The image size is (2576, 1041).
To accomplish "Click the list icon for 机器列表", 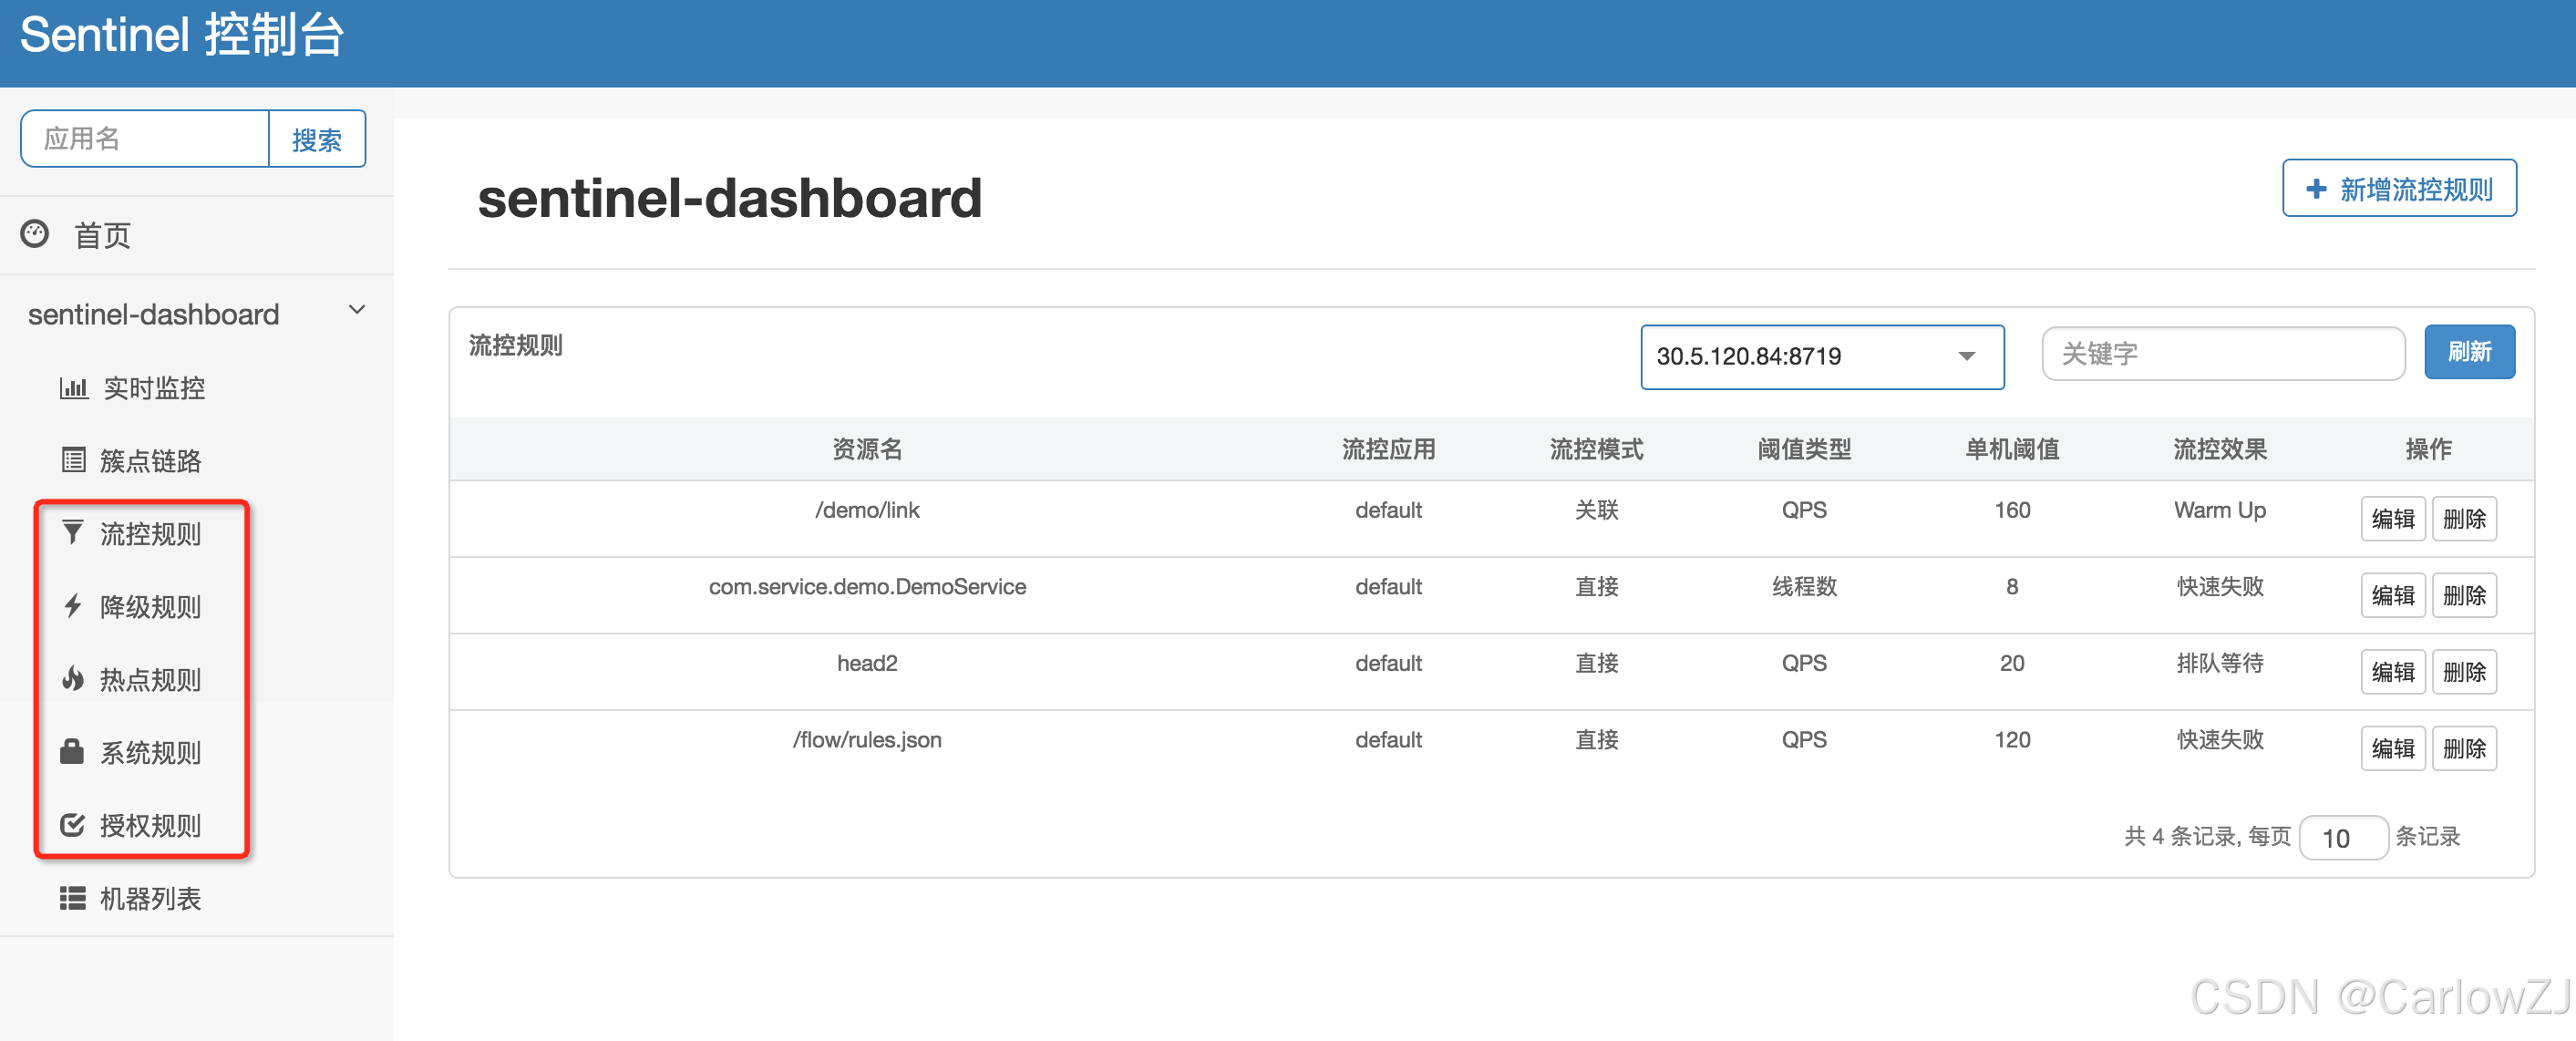I will point(72,898).
